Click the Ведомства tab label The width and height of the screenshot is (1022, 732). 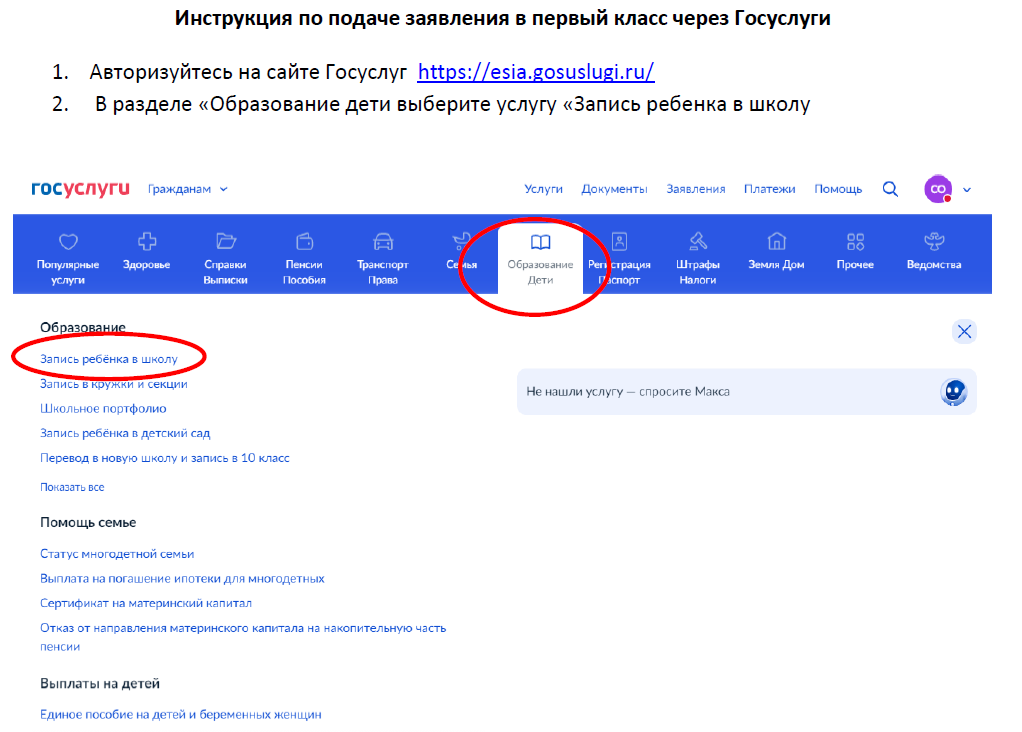(x=934, y=265)
